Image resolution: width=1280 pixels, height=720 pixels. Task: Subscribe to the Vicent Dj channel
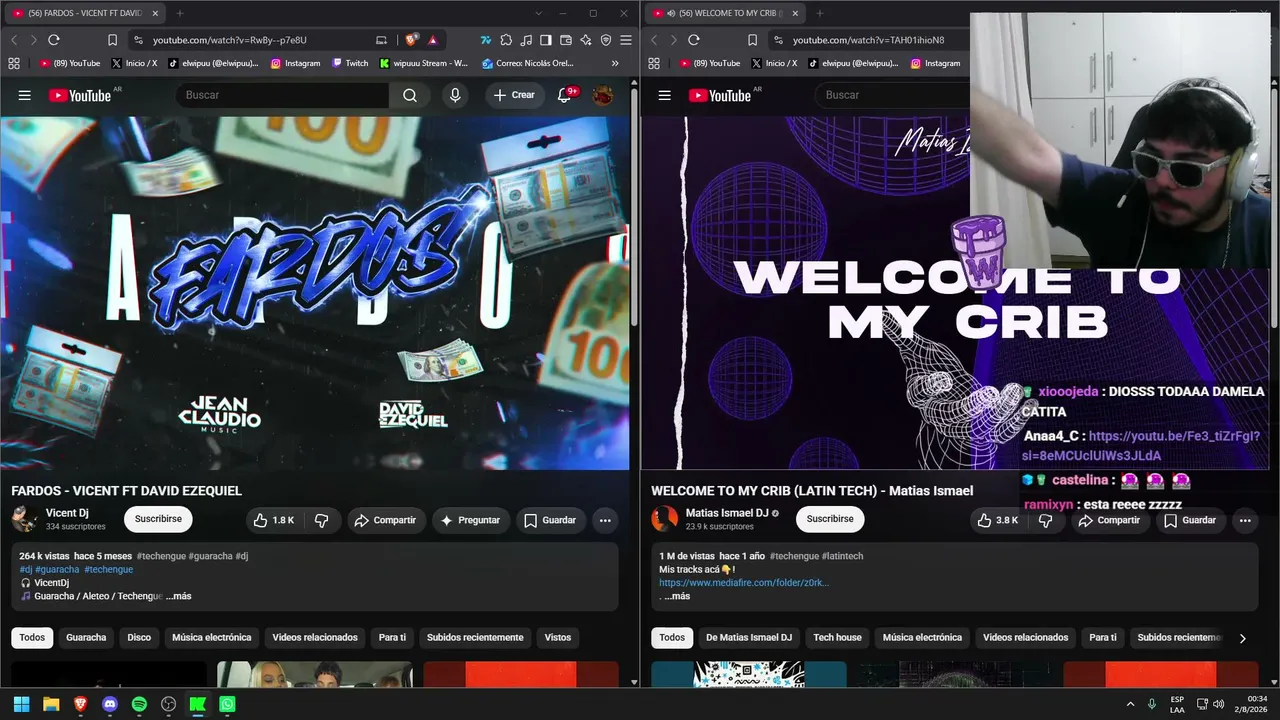pos(158,520)
